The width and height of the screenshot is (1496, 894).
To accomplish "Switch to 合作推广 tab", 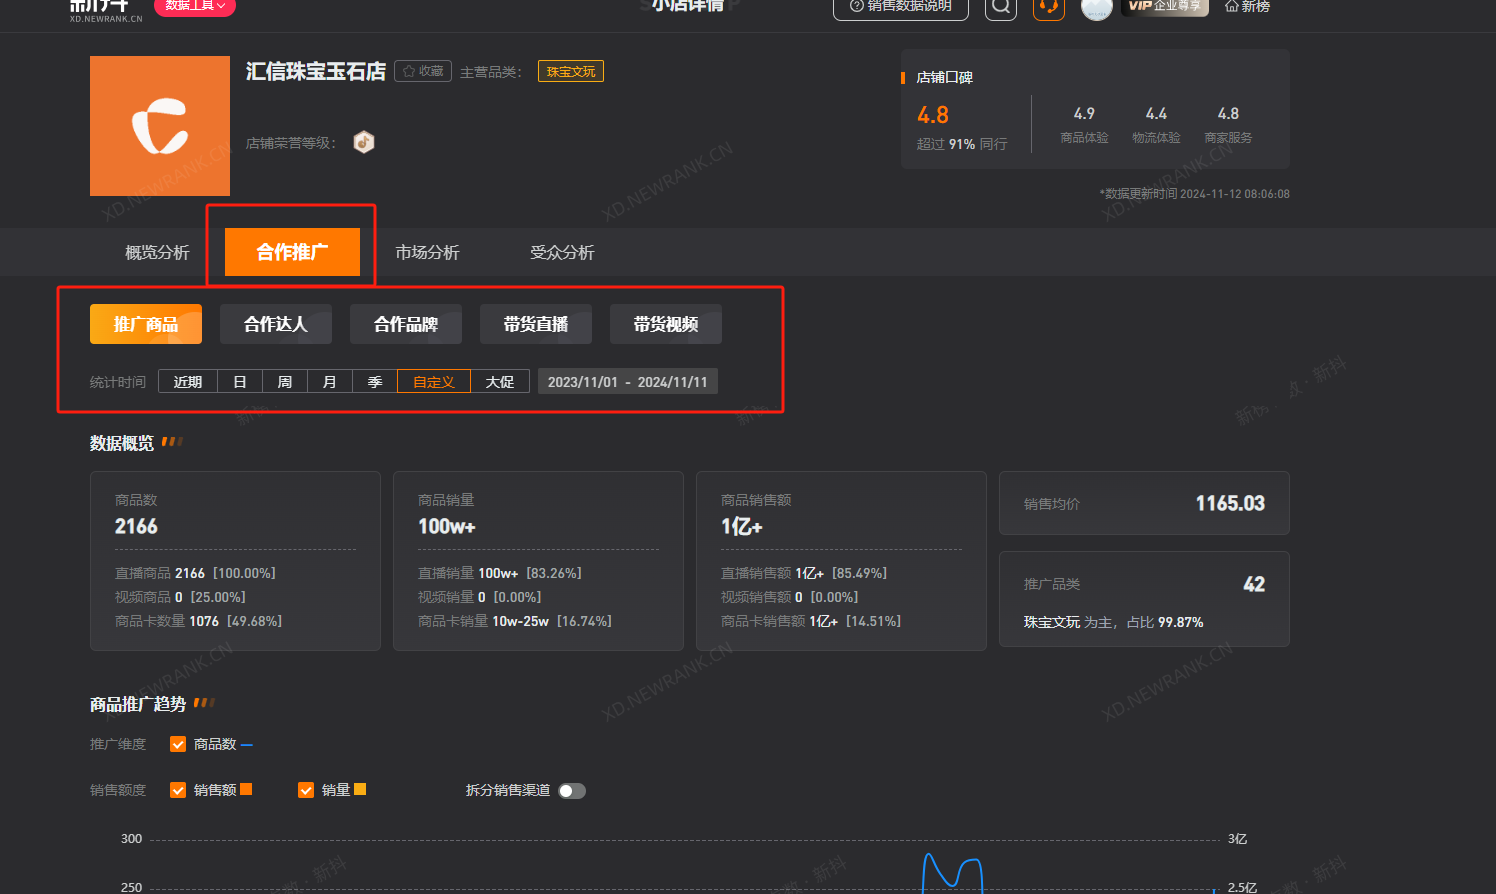I will (x=292, y=252).
